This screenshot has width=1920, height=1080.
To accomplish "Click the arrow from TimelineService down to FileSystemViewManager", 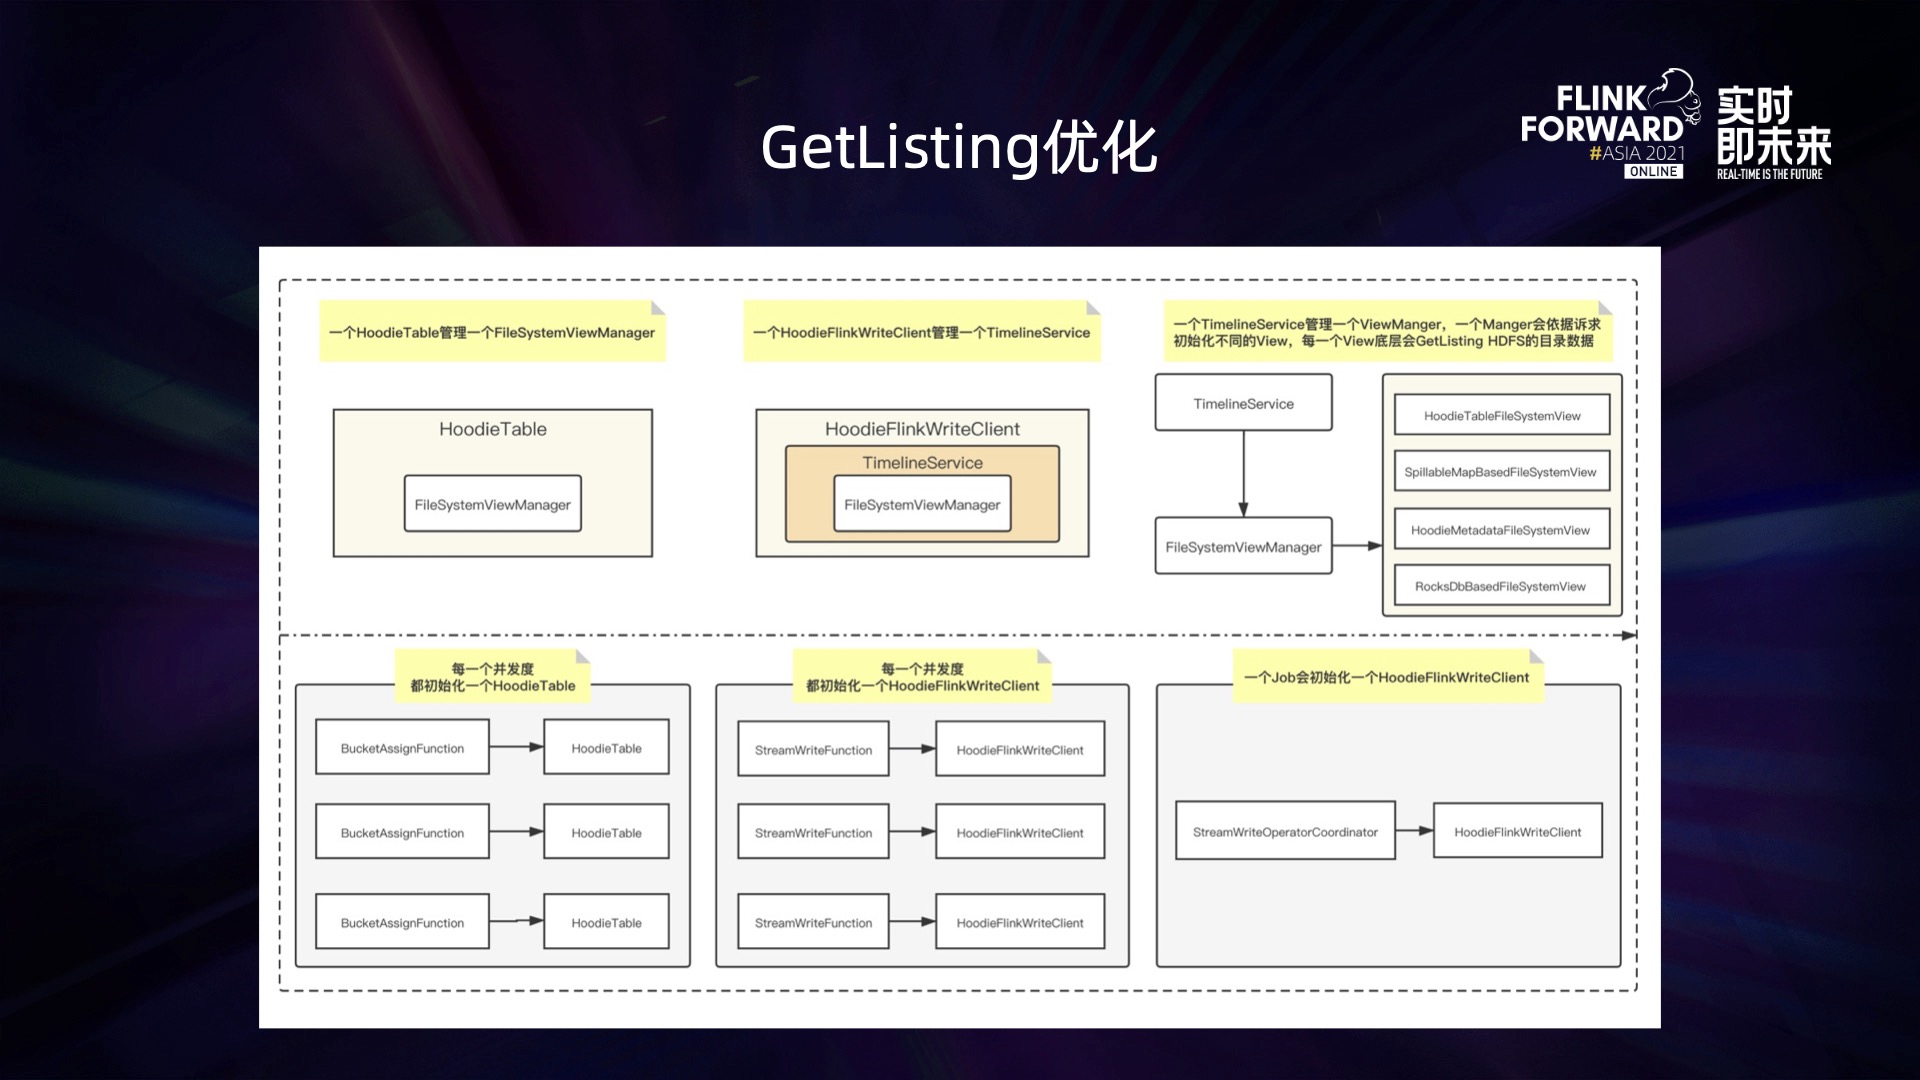I will (x=1243, y=473).
